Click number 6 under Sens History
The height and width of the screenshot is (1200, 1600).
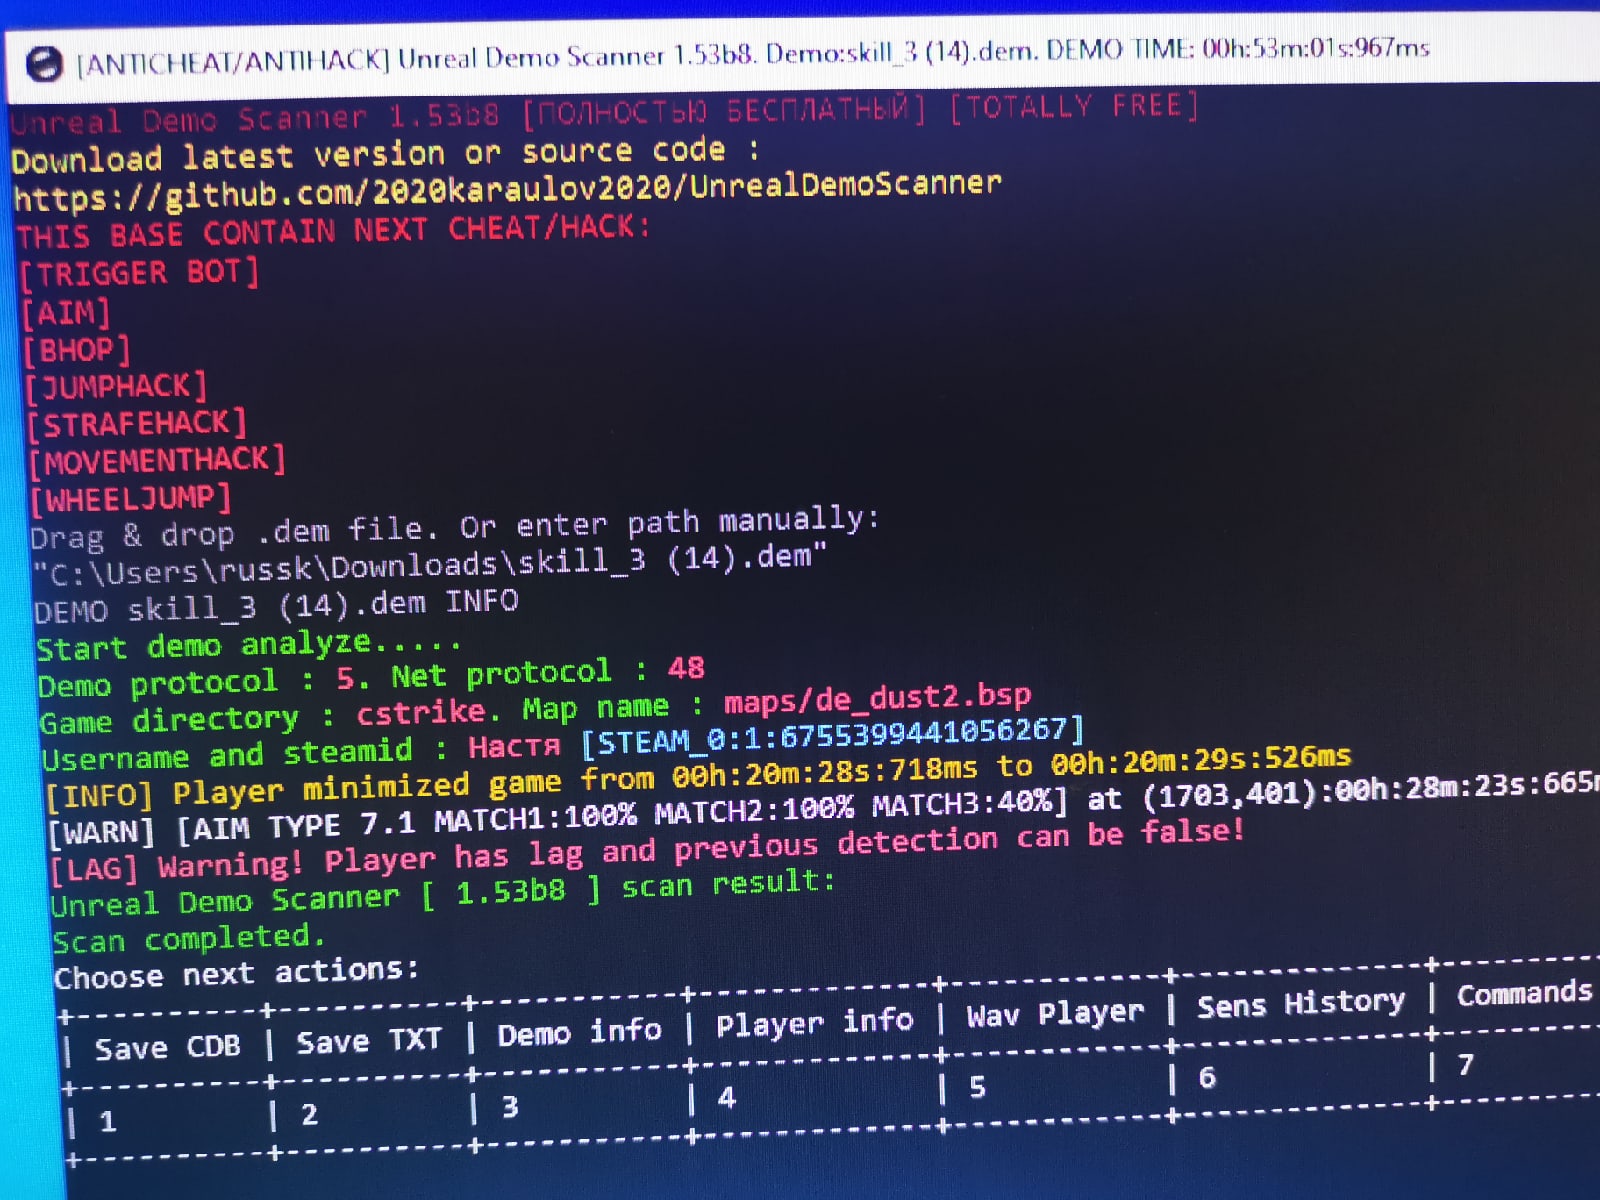(1207, 1077)
